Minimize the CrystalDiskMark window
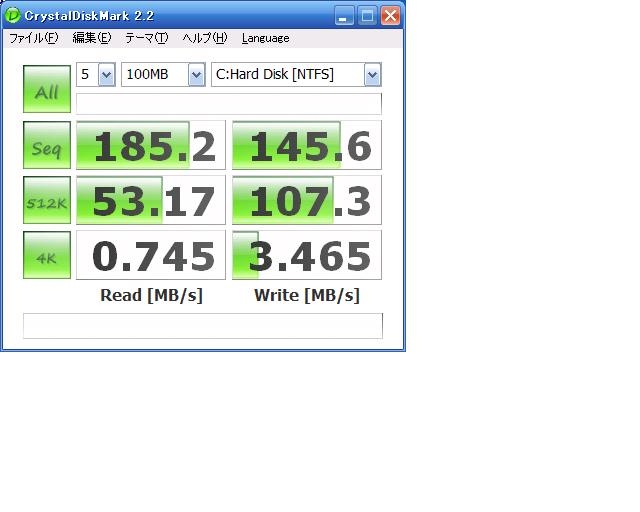This screenshot has width=640, height=512. [344, 16]
